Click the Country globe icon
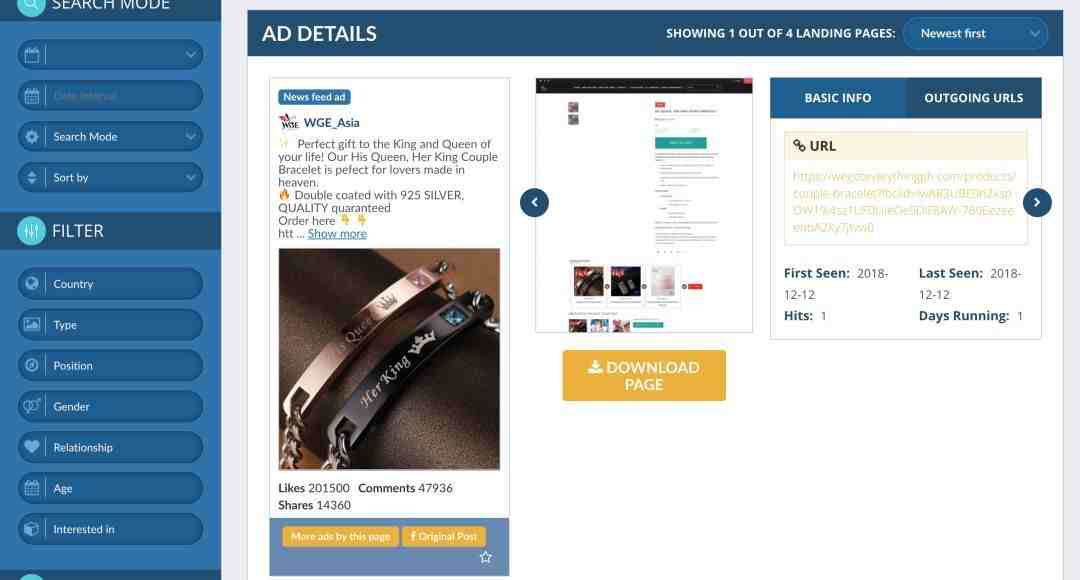The height and width of the screenshot is (580, 1080). 32,284
